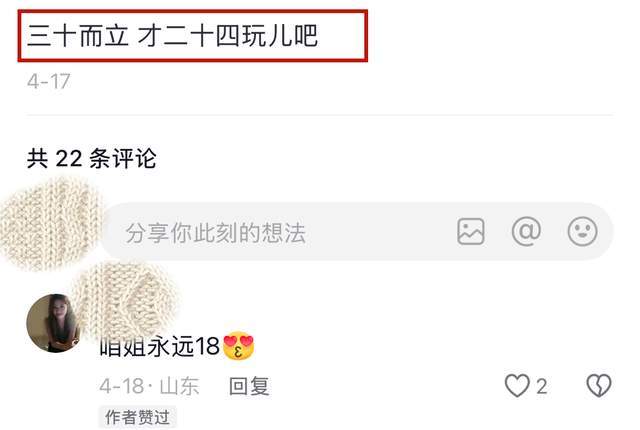Open the commenter's profile photo avatar
Image resolution: width=640 pixels, height=430 pixels.
point(53,322)
